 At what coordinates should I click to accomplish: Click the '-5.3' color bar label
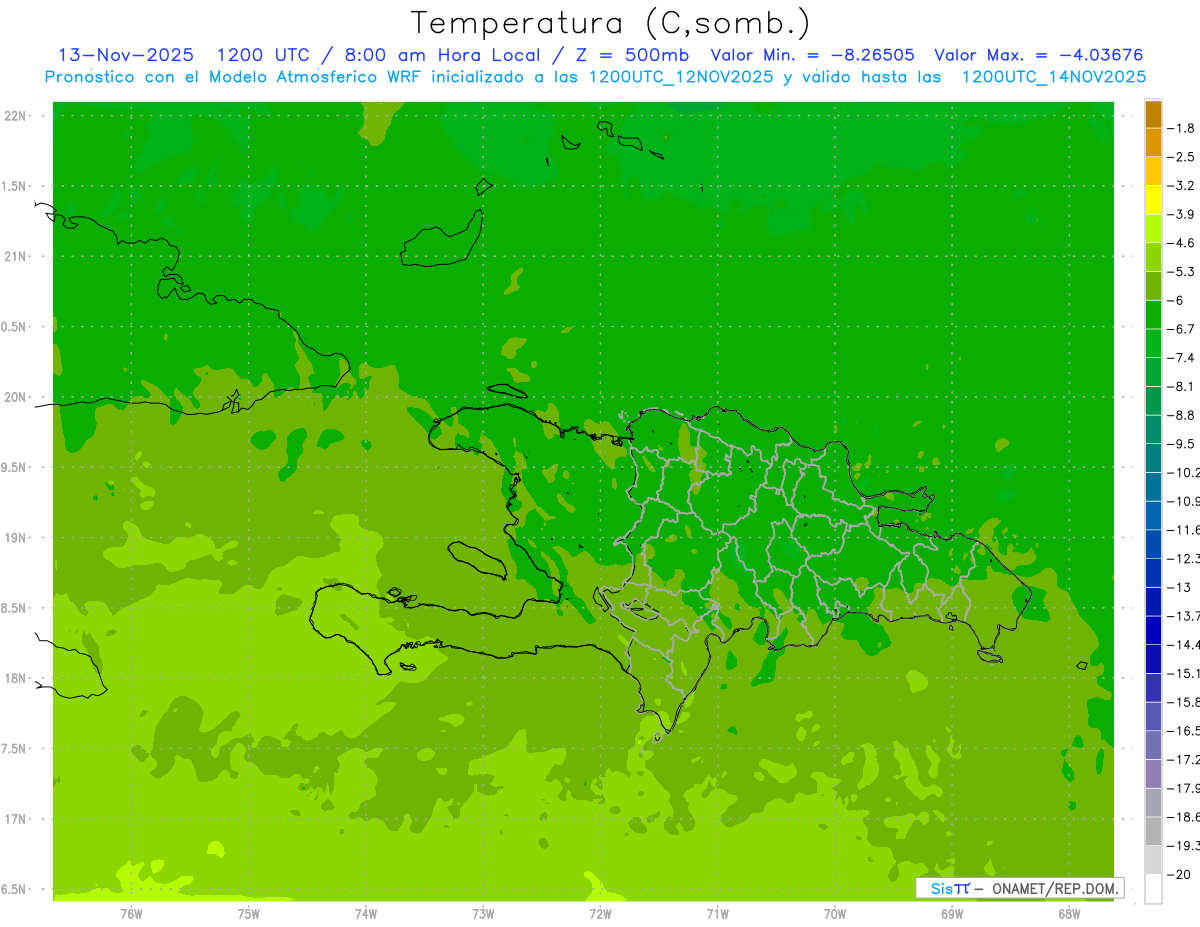1181,272
